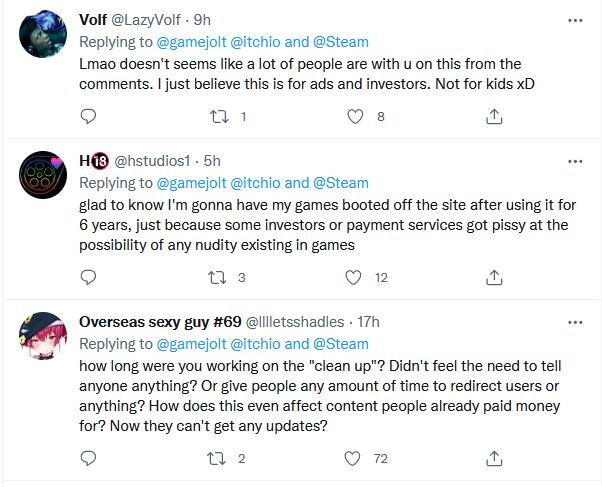602x487 pixels.
Task: Reply to hstudios1's tweet
Action: click(88, 278)
